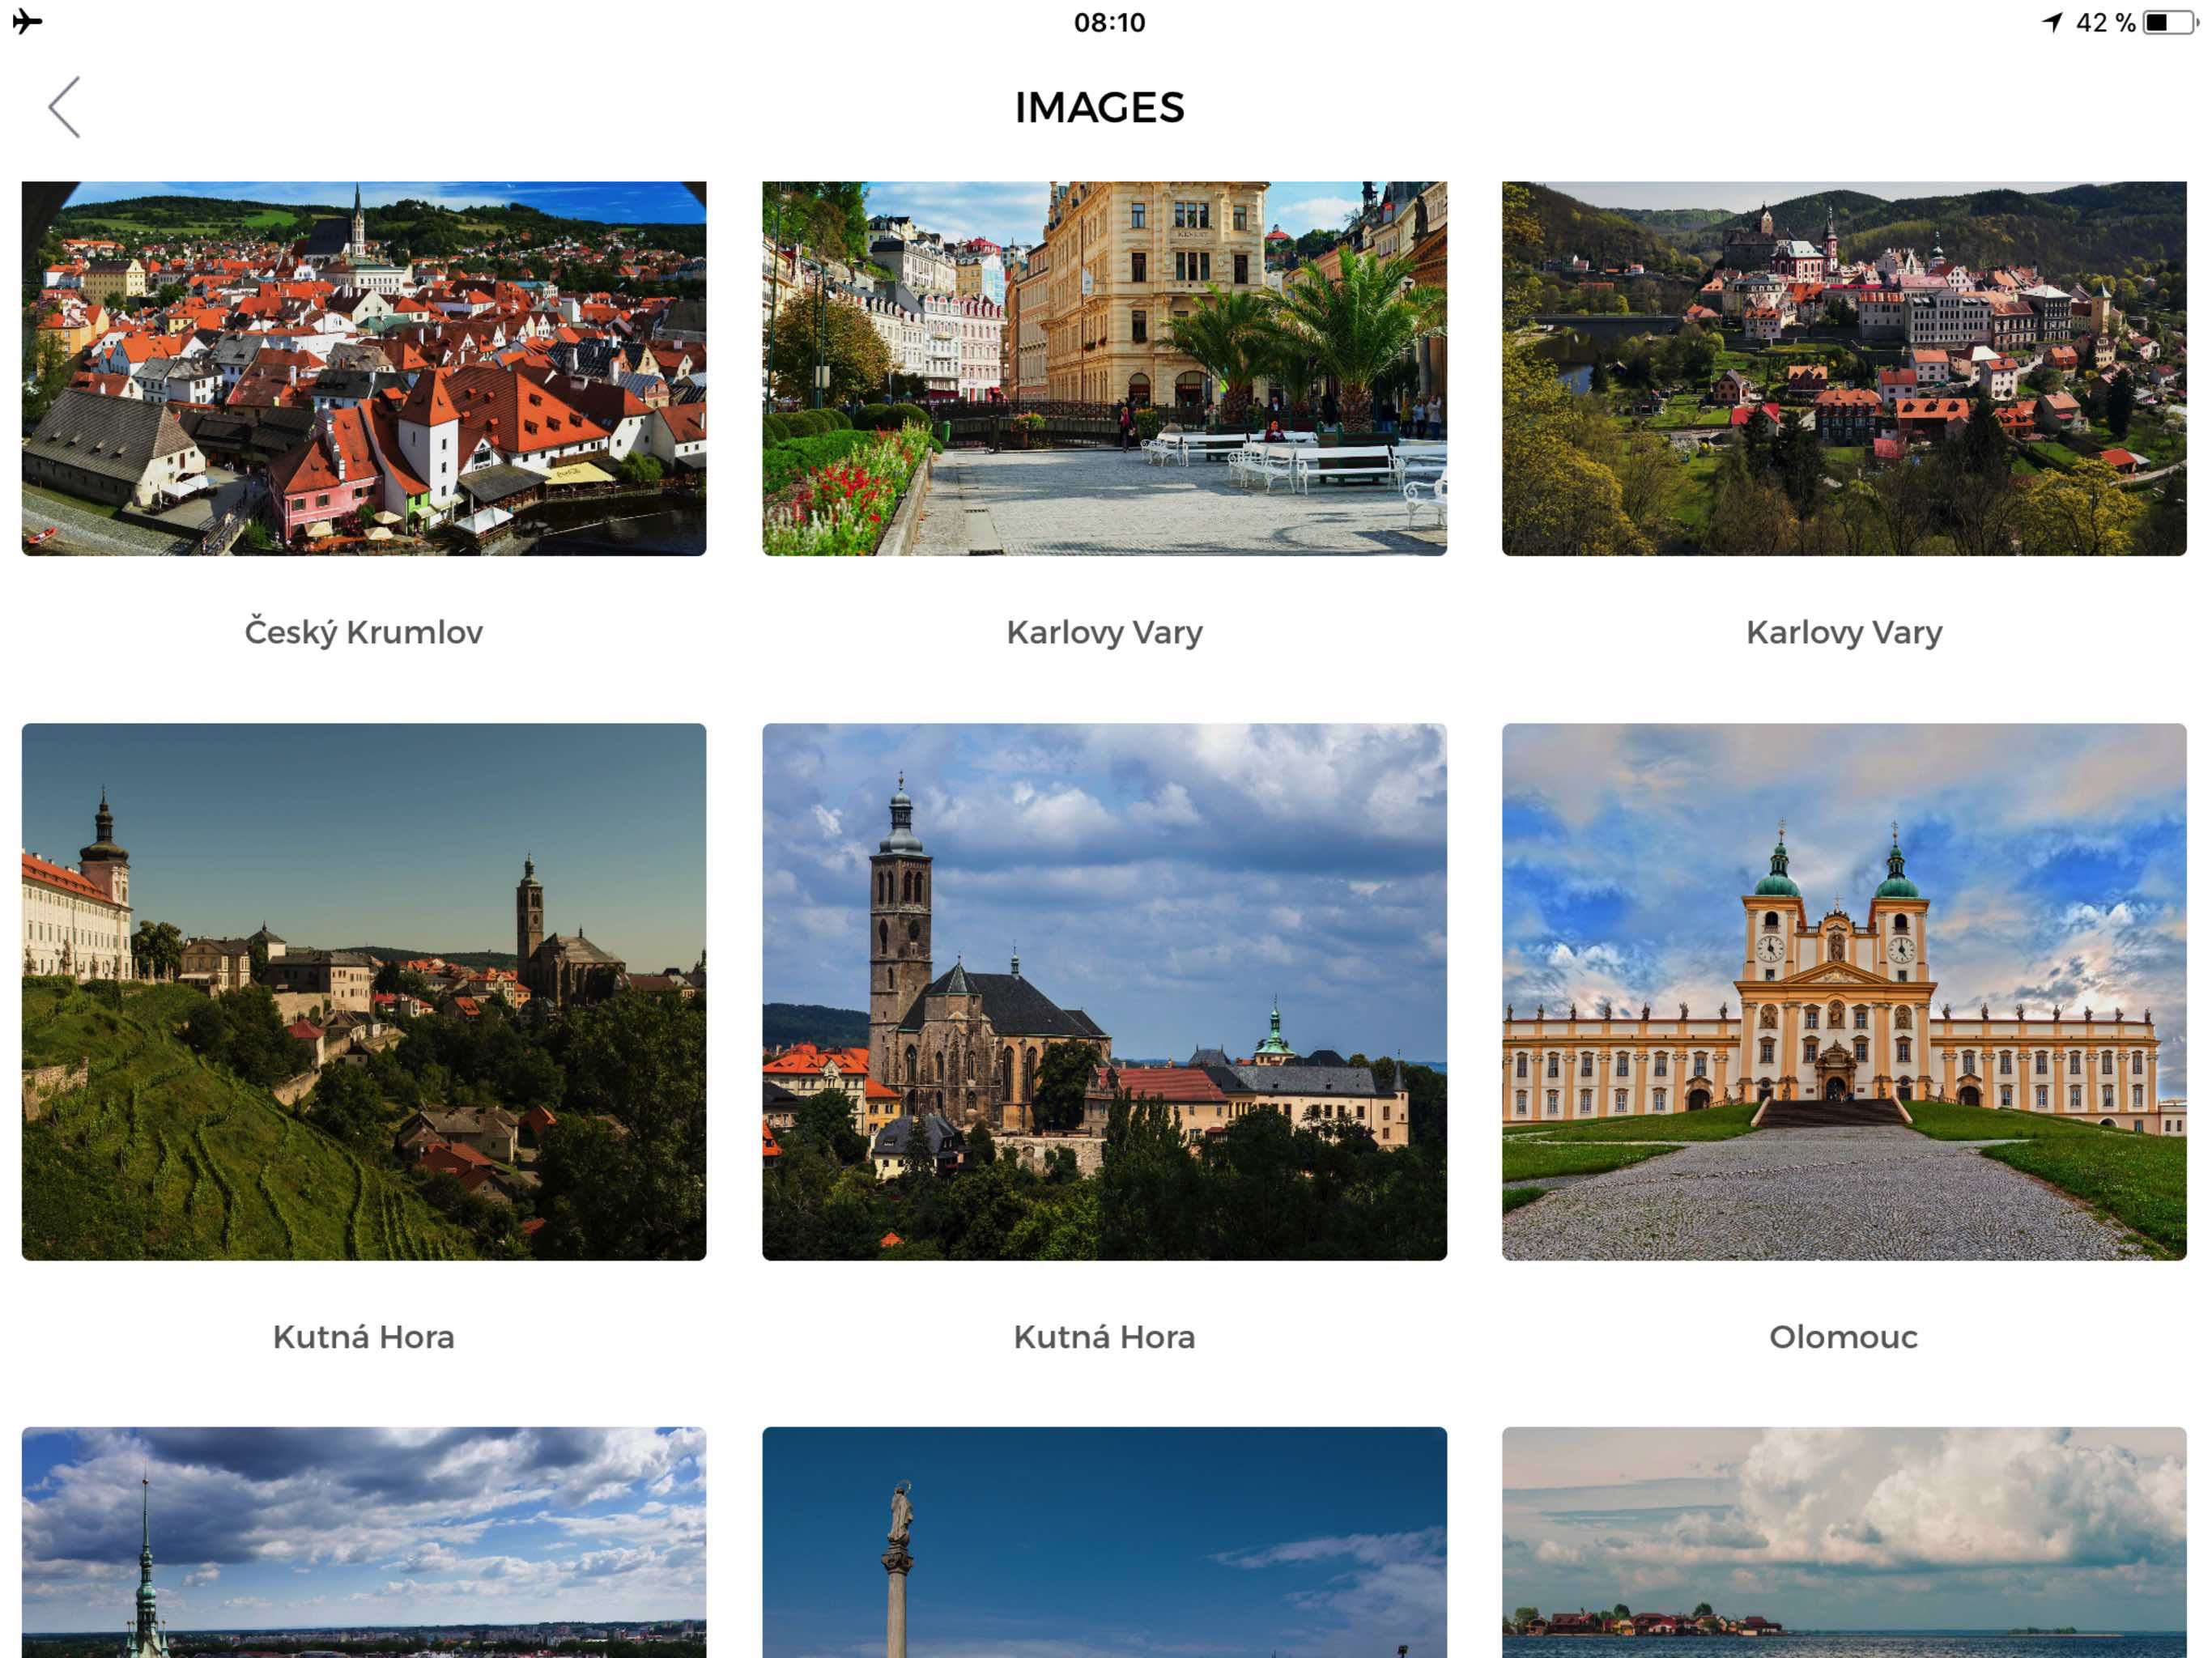Select the "Český Krumlov" caption
The image size is (2212, 1658).
coord(364,632)
